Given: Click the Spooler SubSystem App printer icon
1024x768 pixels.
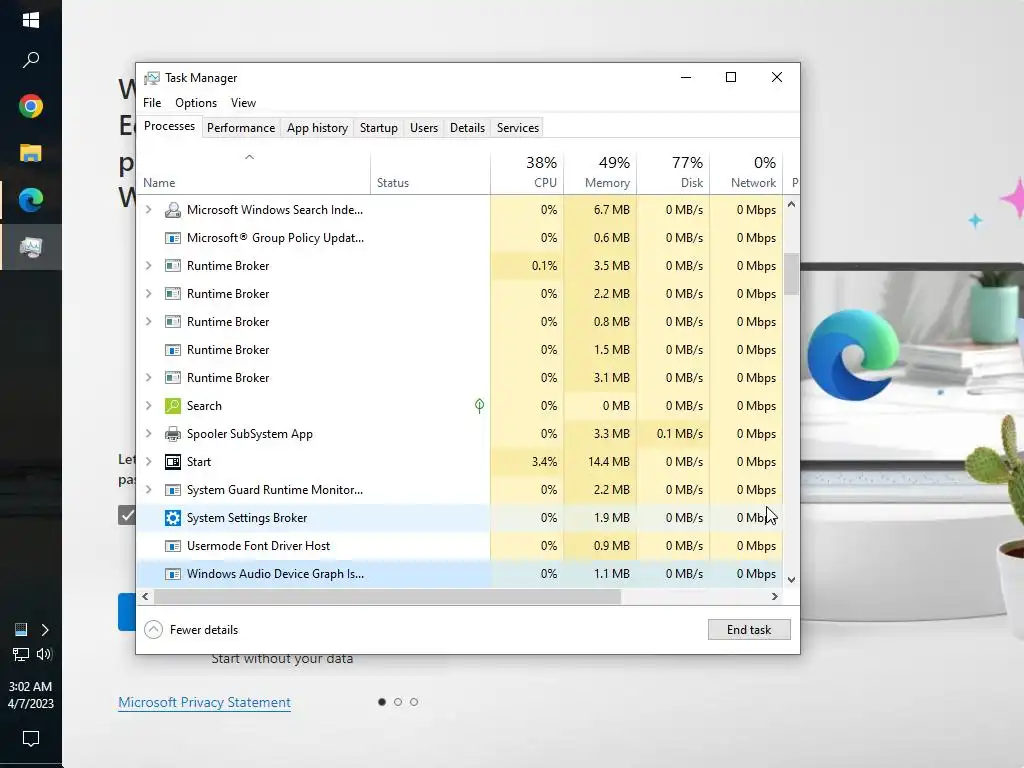Looking at the screenshot, I should 172,434.
